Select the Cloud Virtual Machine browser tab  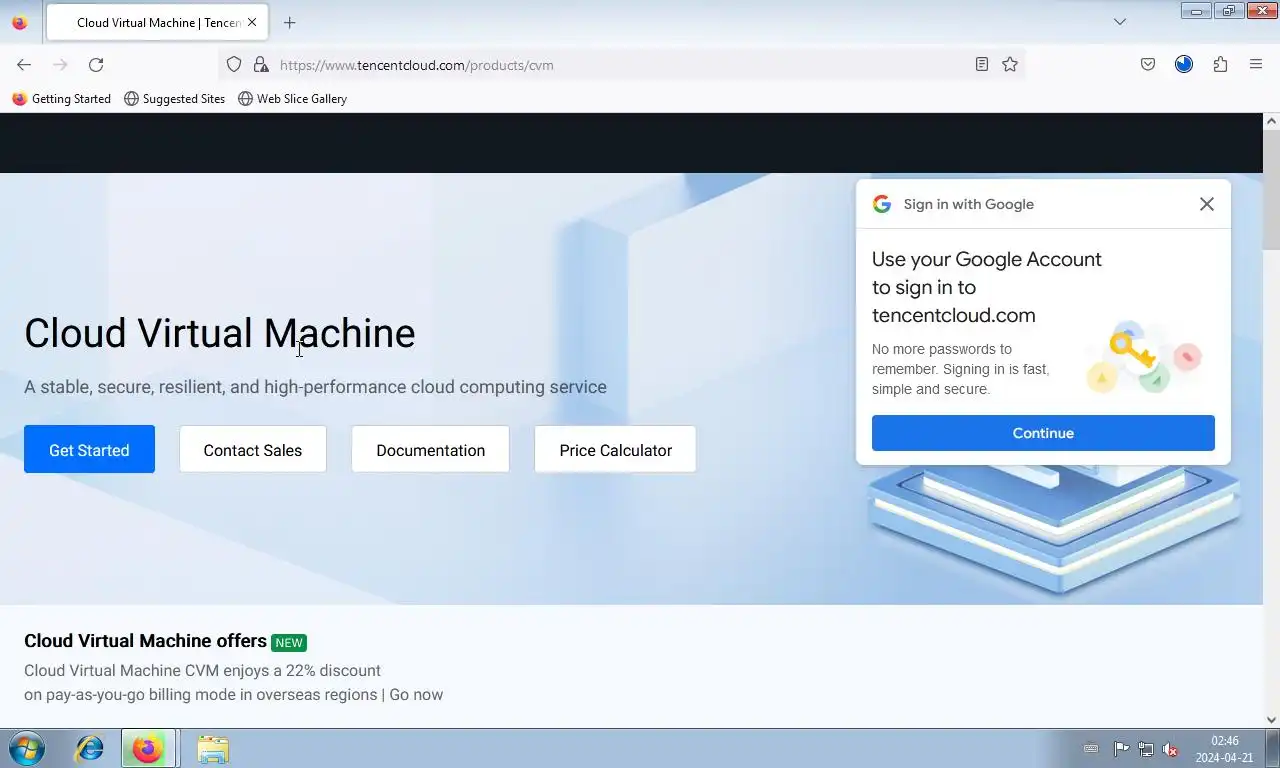click(x=157, y=22)
